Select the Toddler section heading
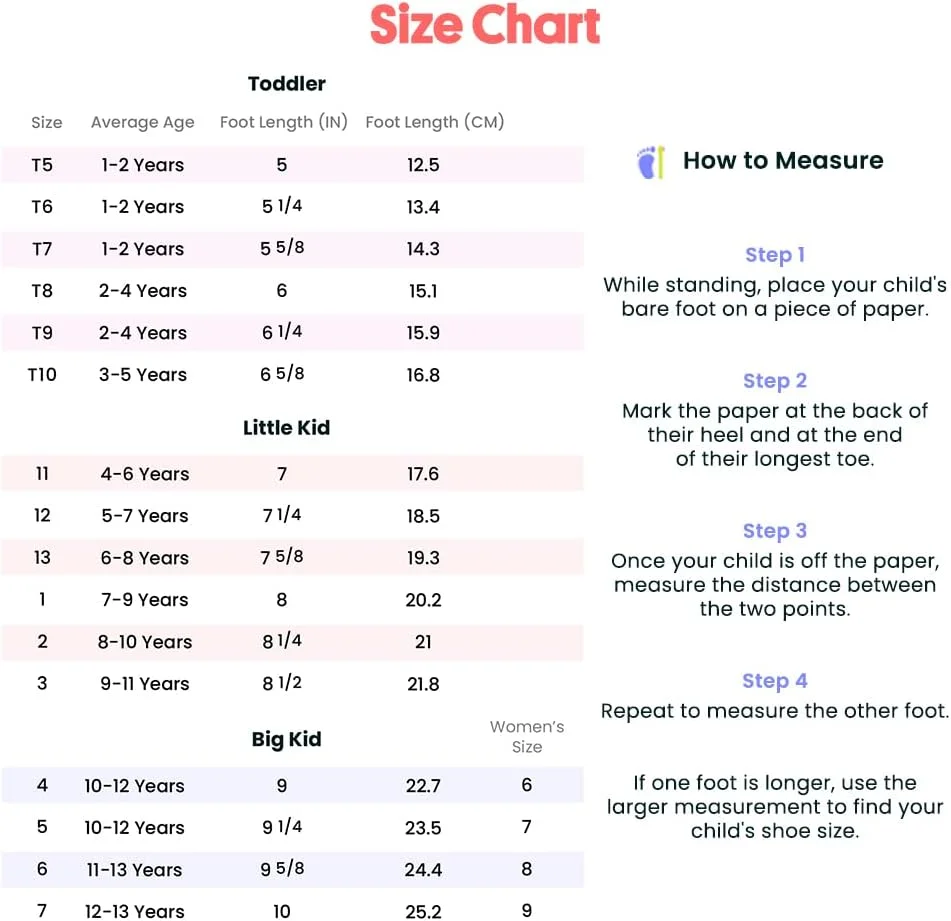 point(287,84)
